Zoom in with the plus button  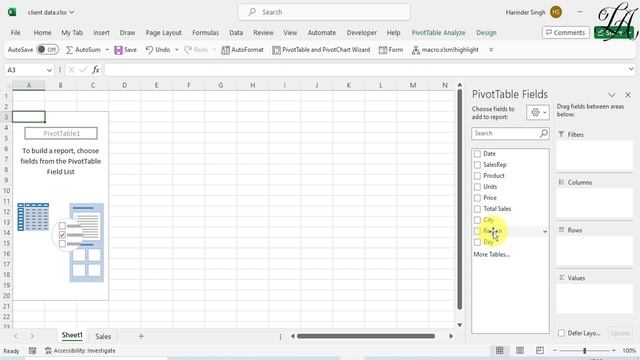(613, 350)
